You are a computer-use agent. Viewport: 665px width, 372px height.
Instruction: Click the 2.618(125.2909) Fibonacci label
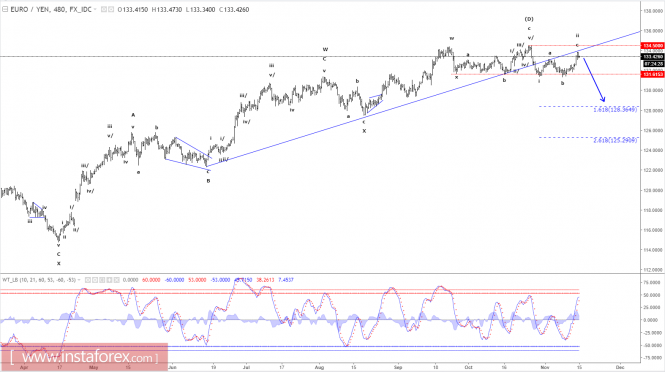(x=615, y=140)
